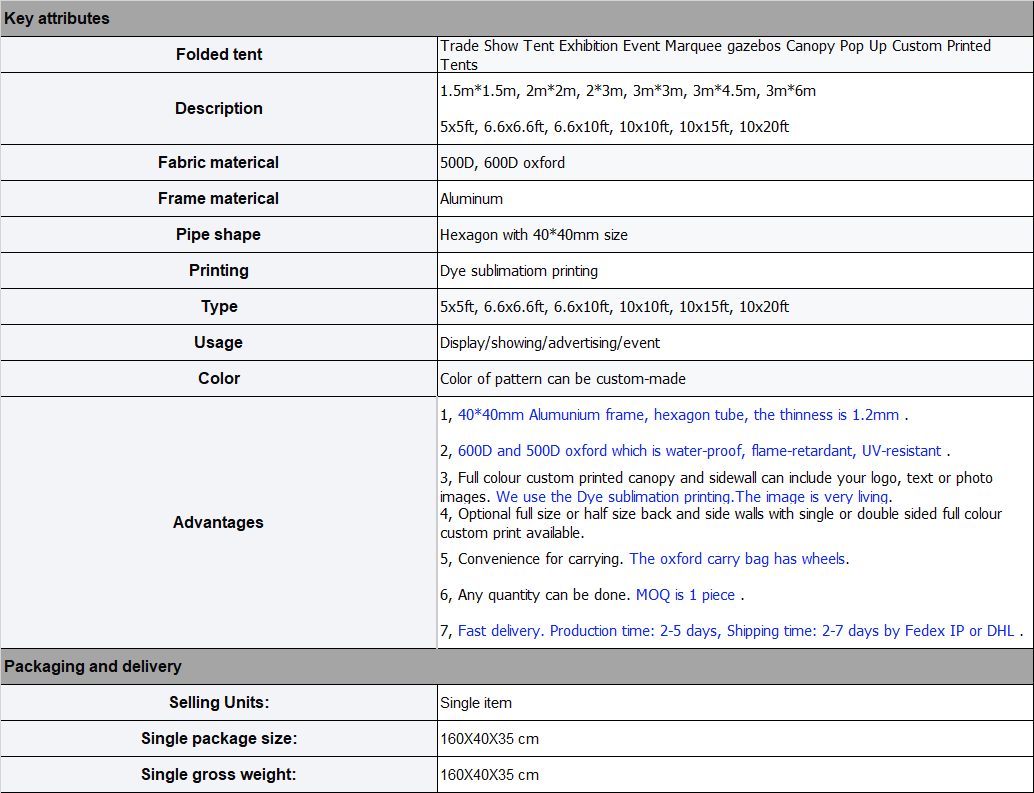Screen dimensions: 1034x793
Task: Select the 'Single package size:' label
Action: (219, 739)
